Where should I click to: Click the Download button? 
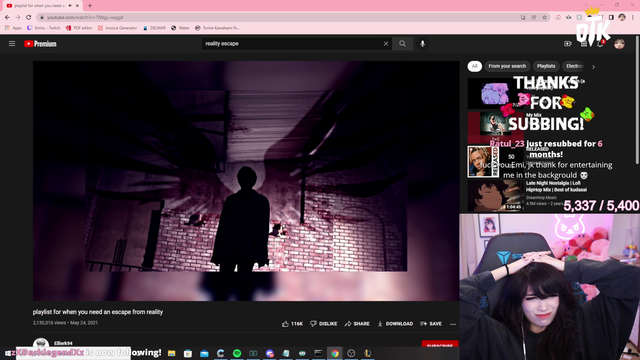[x=395, y=324]
